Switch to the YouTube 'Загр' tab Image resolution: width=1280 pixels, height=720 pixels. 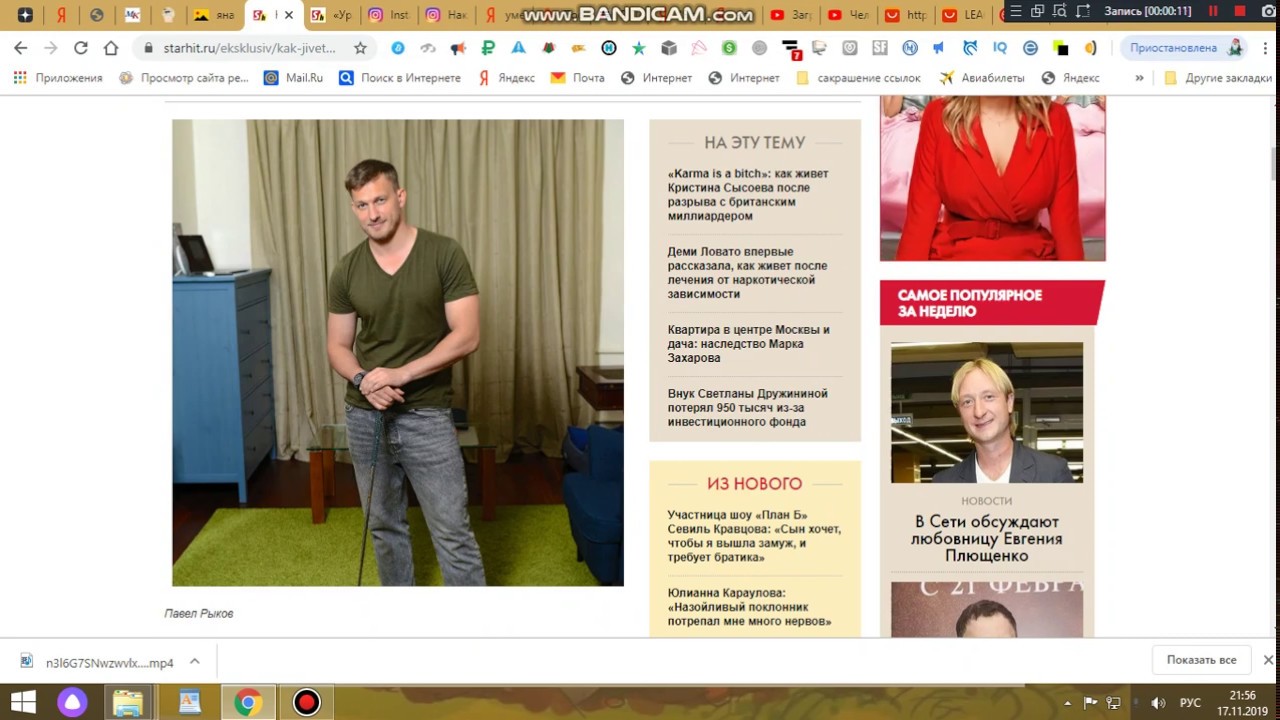click(791, 15)
